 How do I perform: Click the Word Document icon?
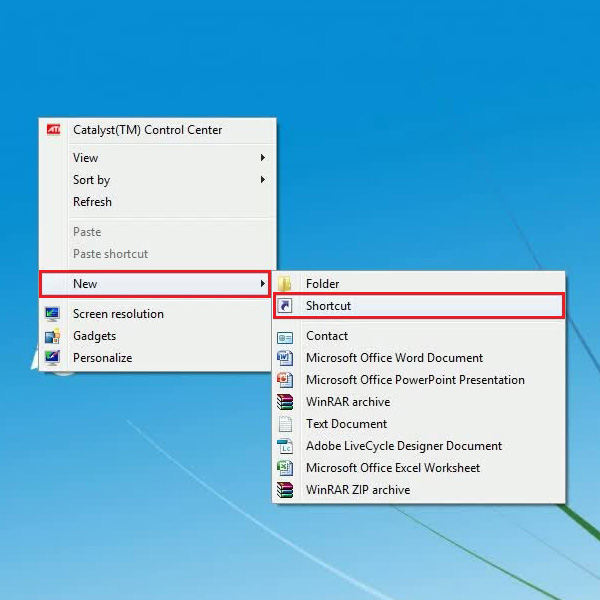[x=285, y=358]
